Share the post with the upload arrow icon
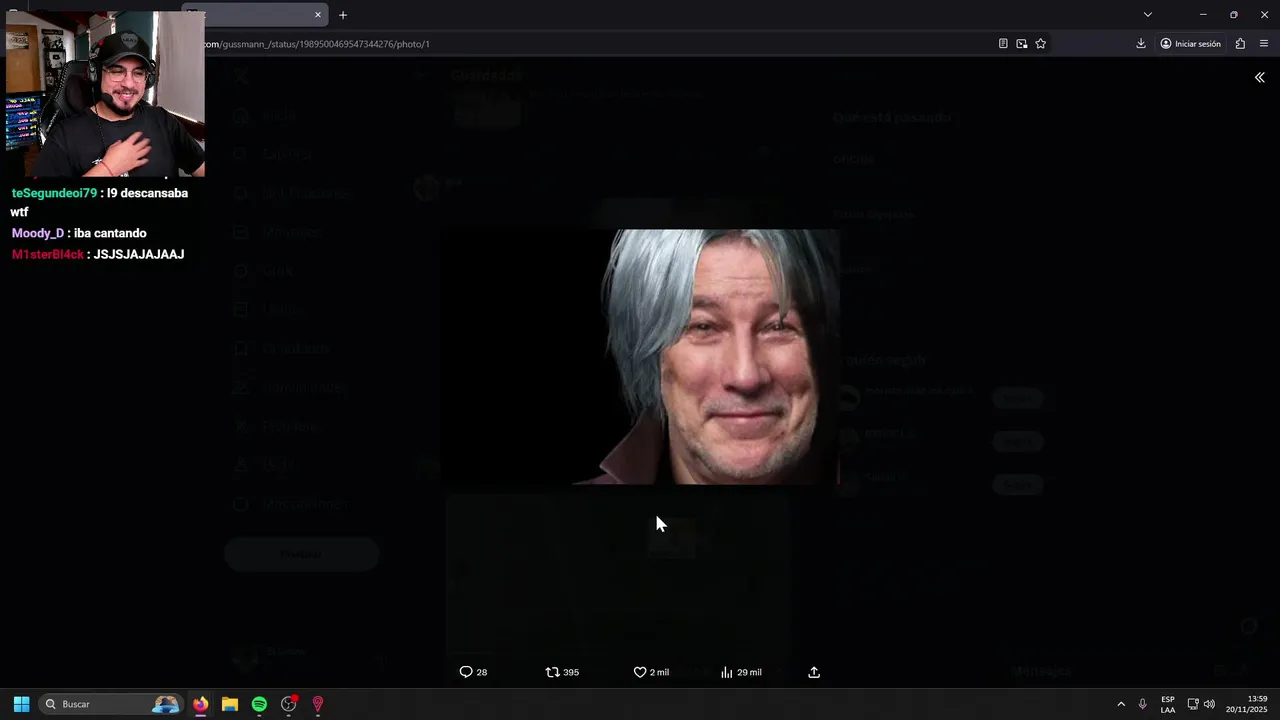 click(814, 672)
